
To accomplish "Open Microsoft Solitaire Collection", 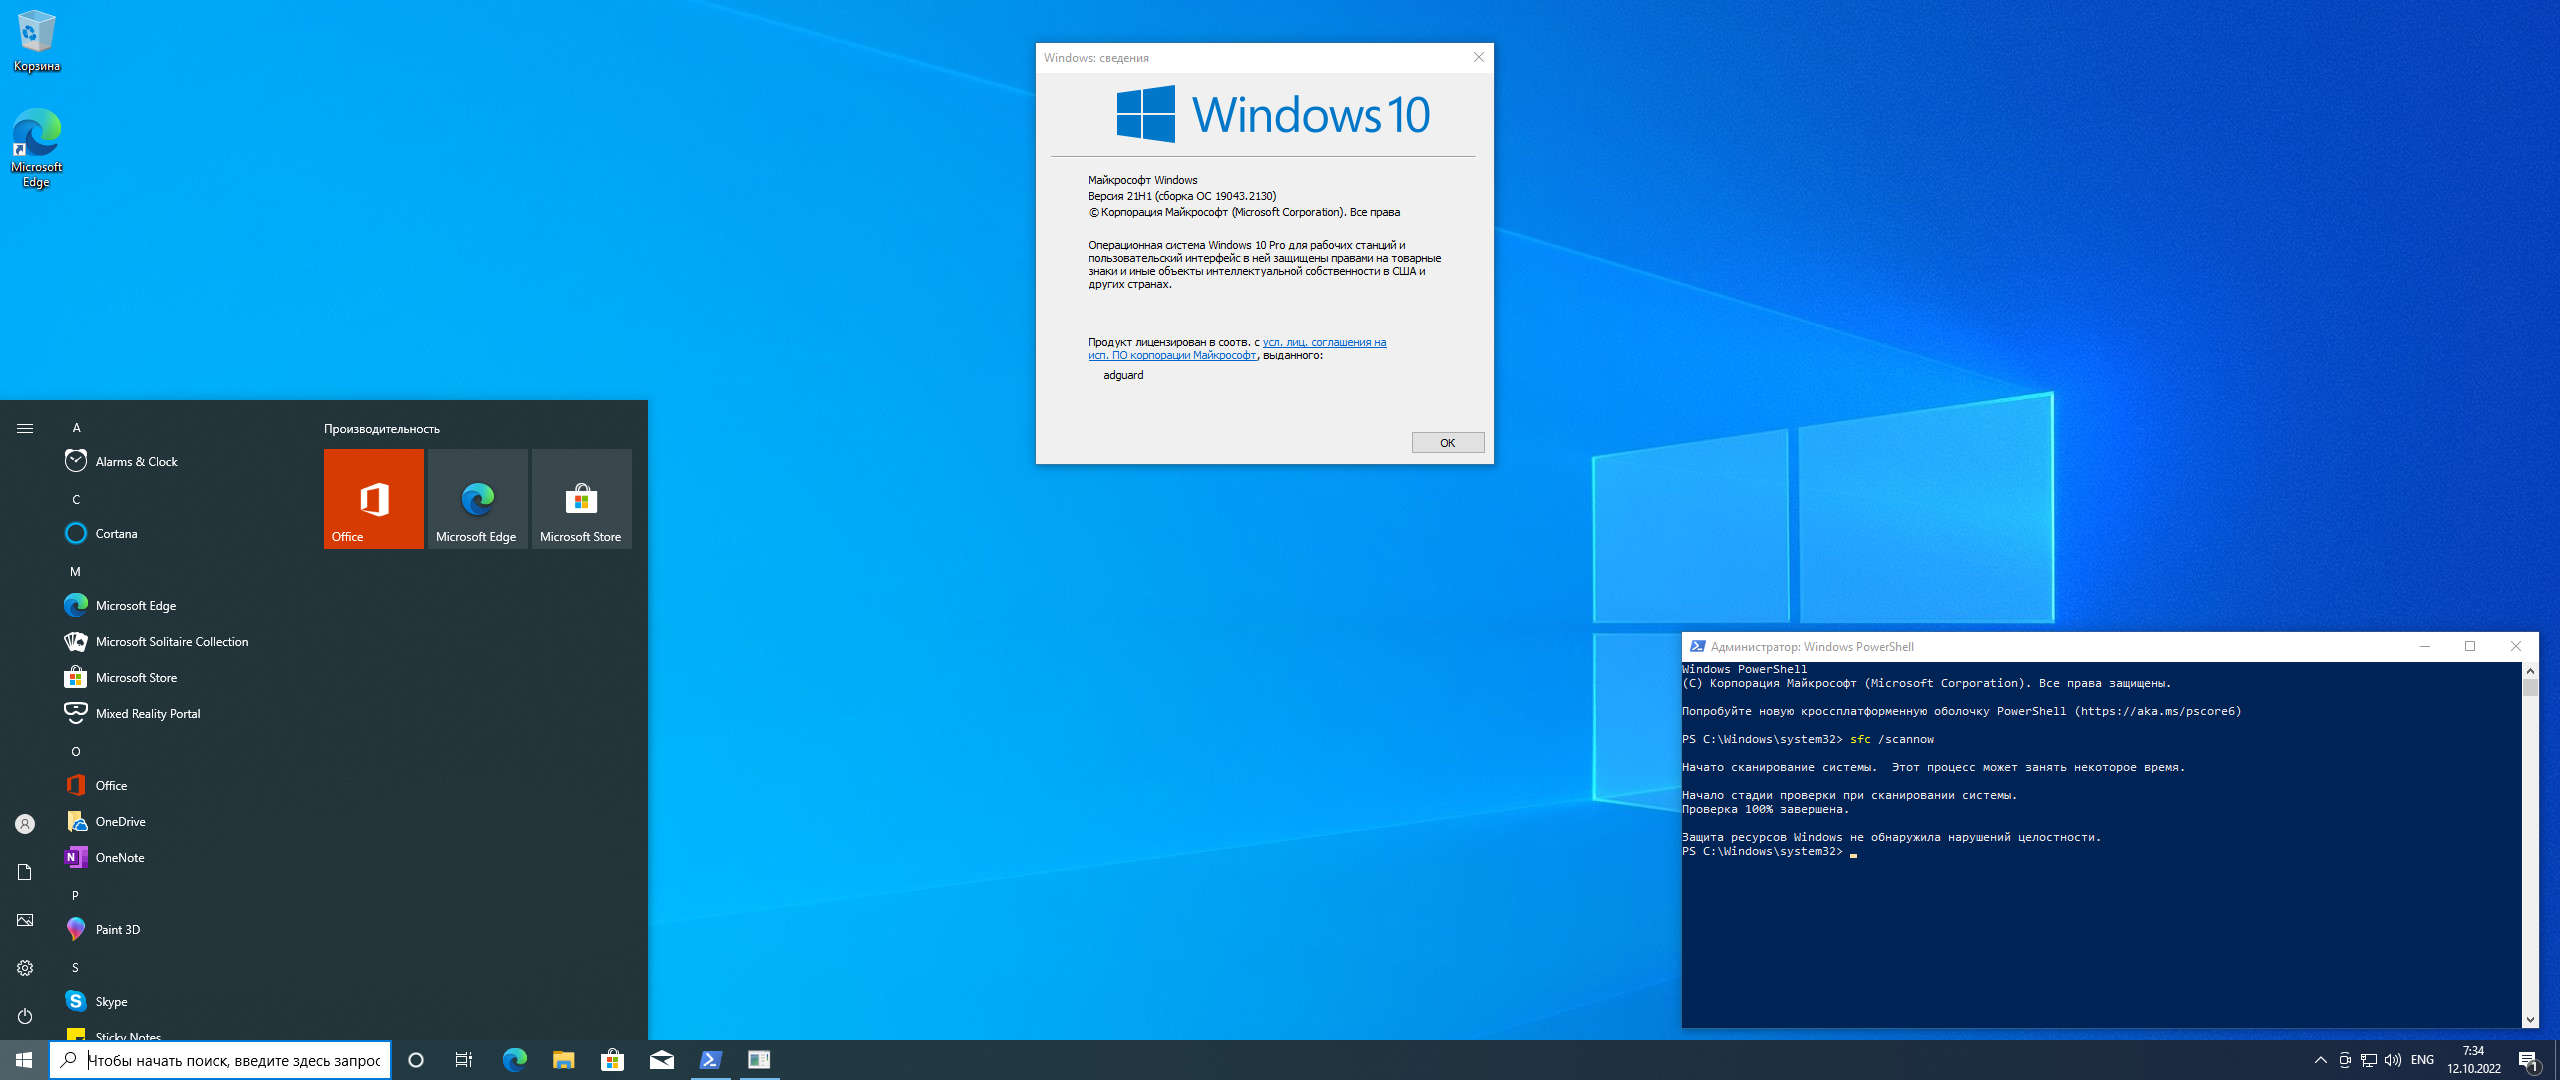I will pos(170,642).
